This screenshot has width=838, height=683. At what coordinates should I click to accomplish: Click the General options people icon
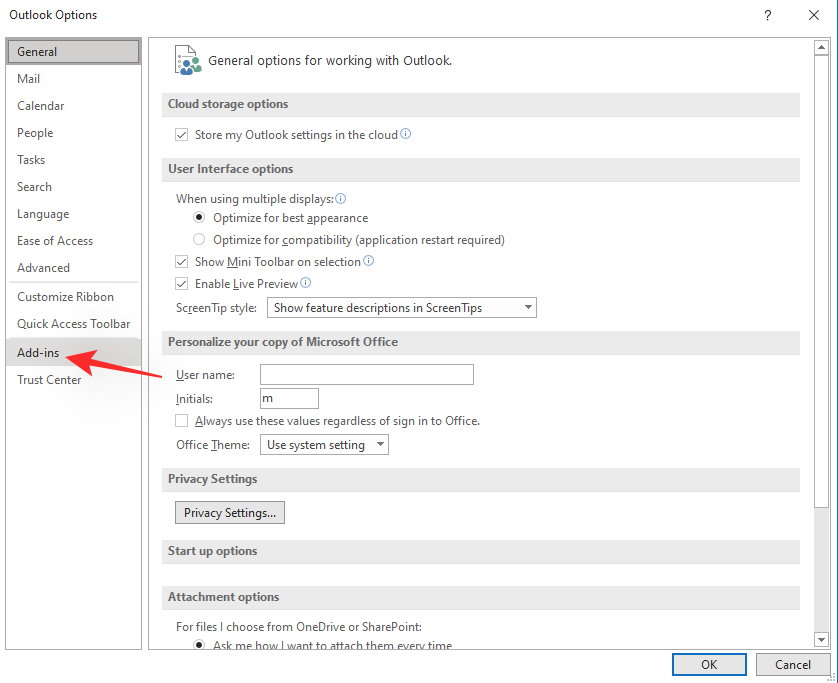tap(188, 60)
